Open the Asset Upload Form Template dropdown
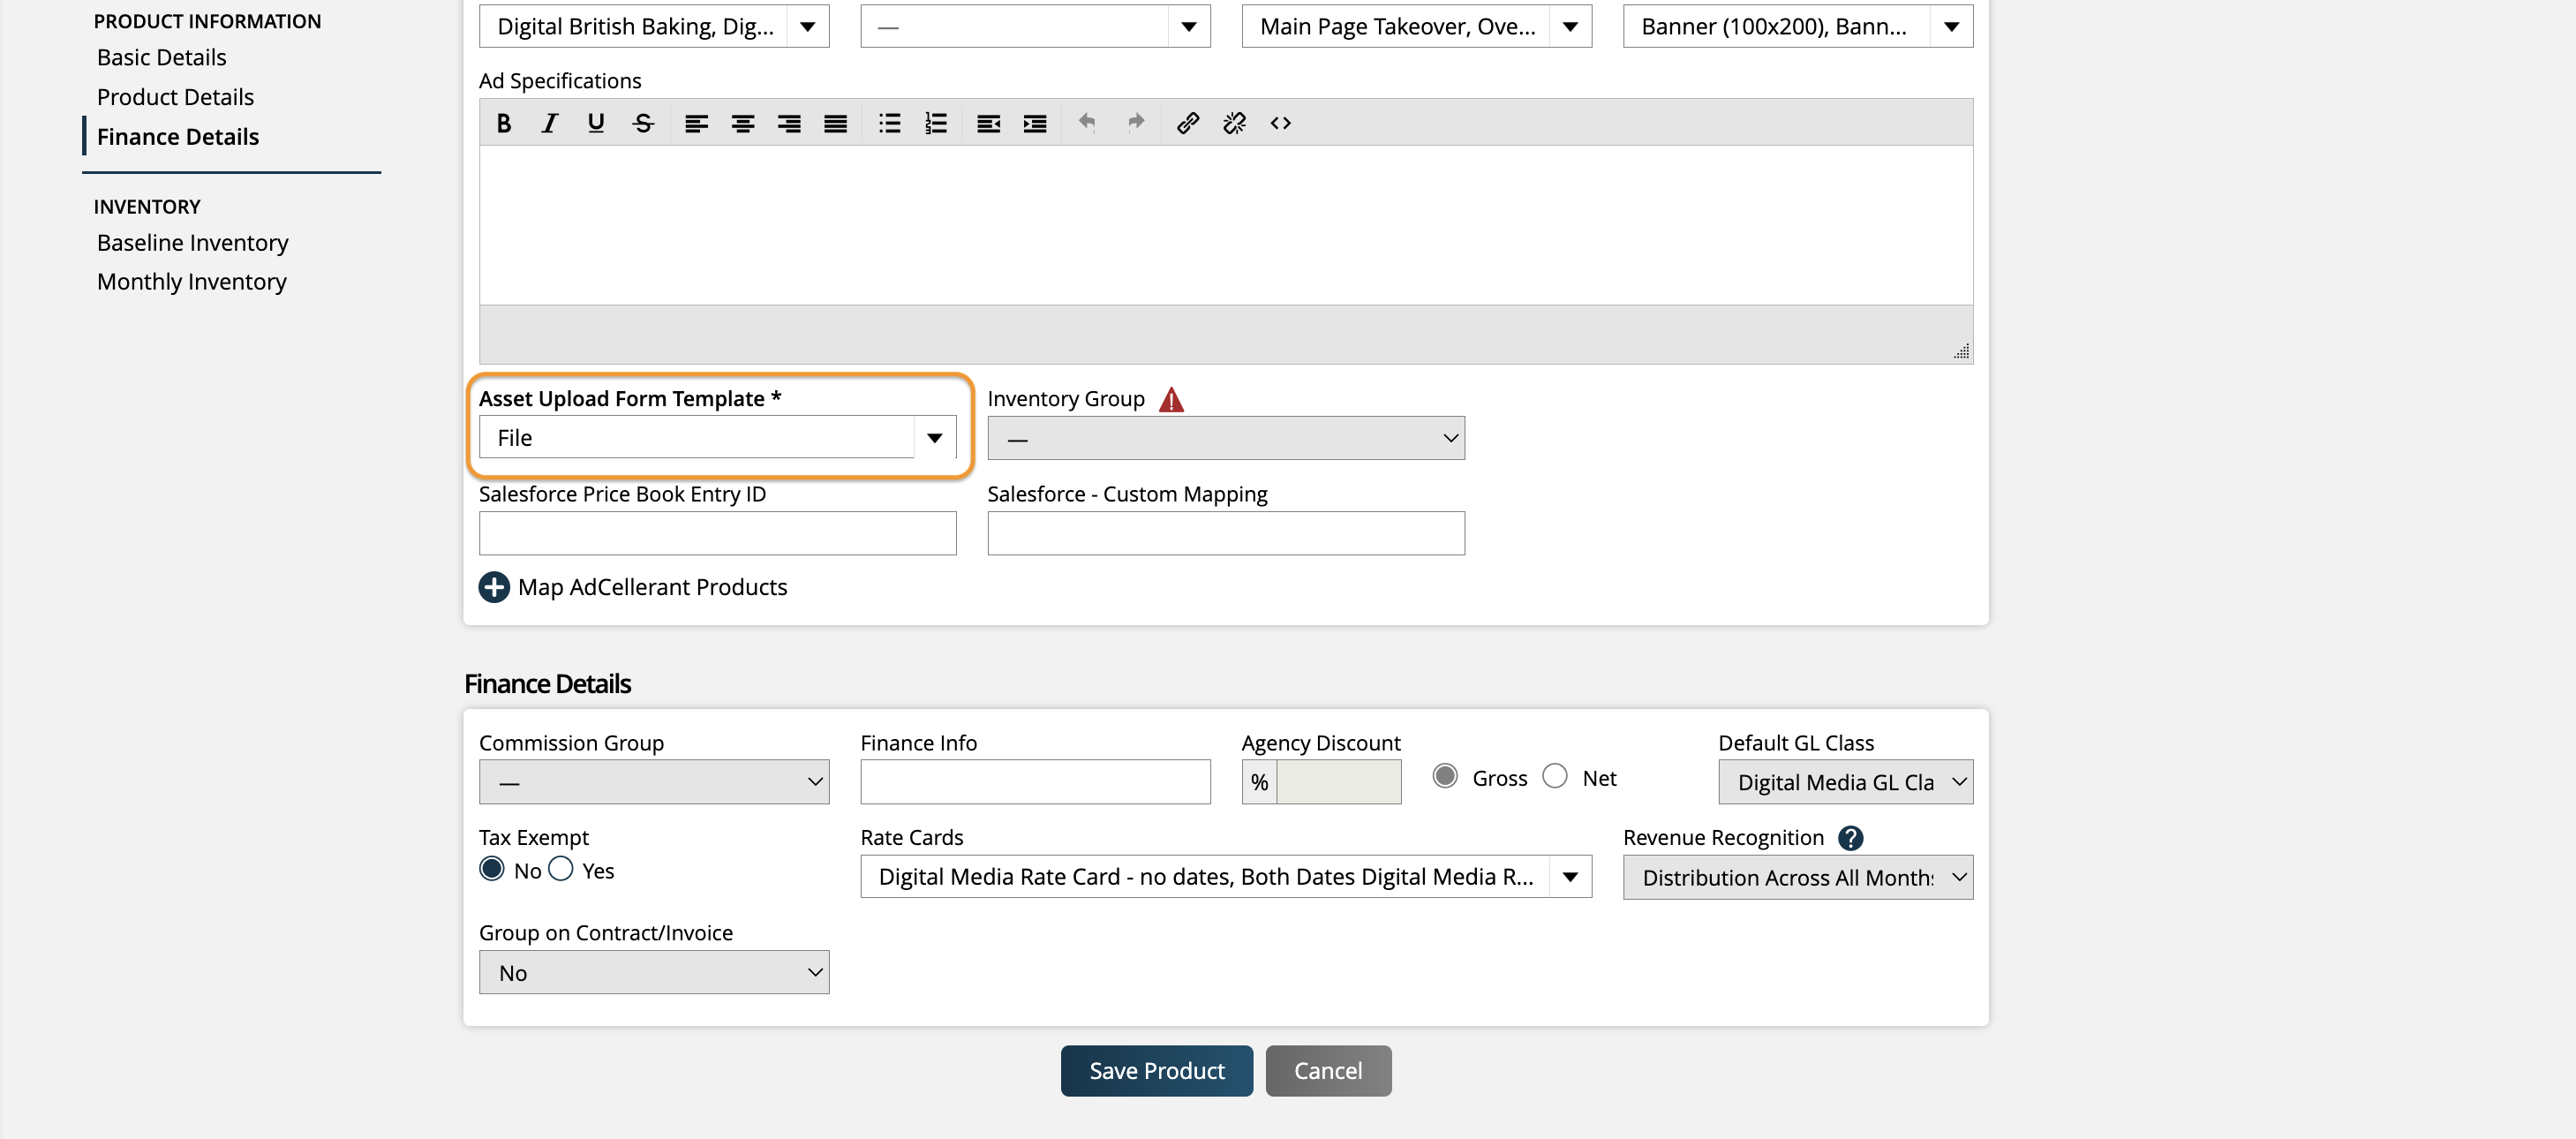 click(934, 438)
